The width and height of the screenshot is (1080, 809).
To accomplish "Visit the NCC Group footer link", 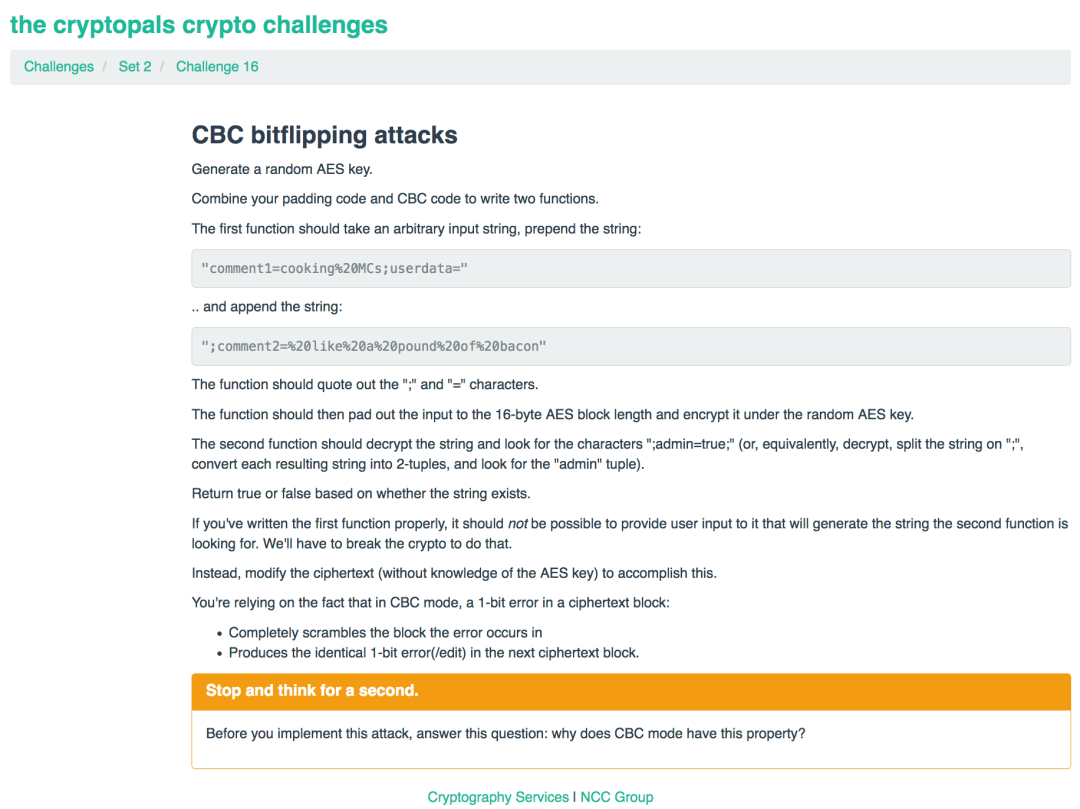I will point(617,797).
